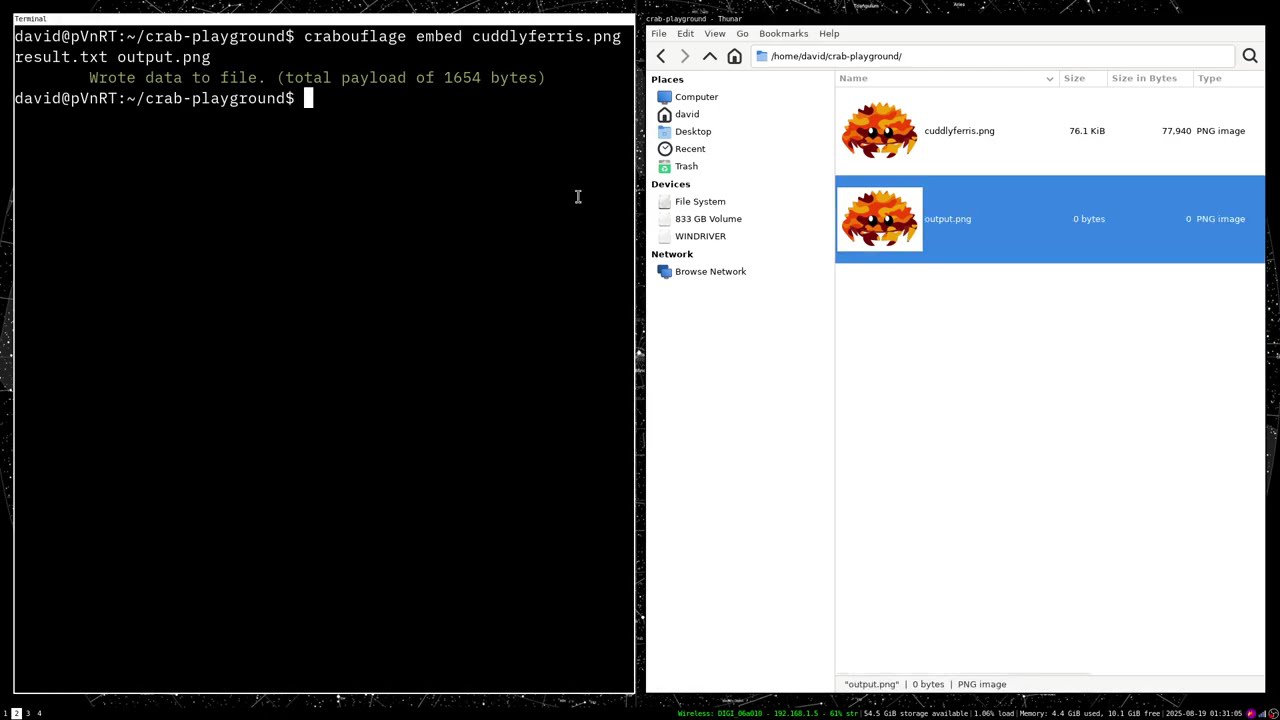
Task: Open the david home folder label
Action: pos(687,114)
